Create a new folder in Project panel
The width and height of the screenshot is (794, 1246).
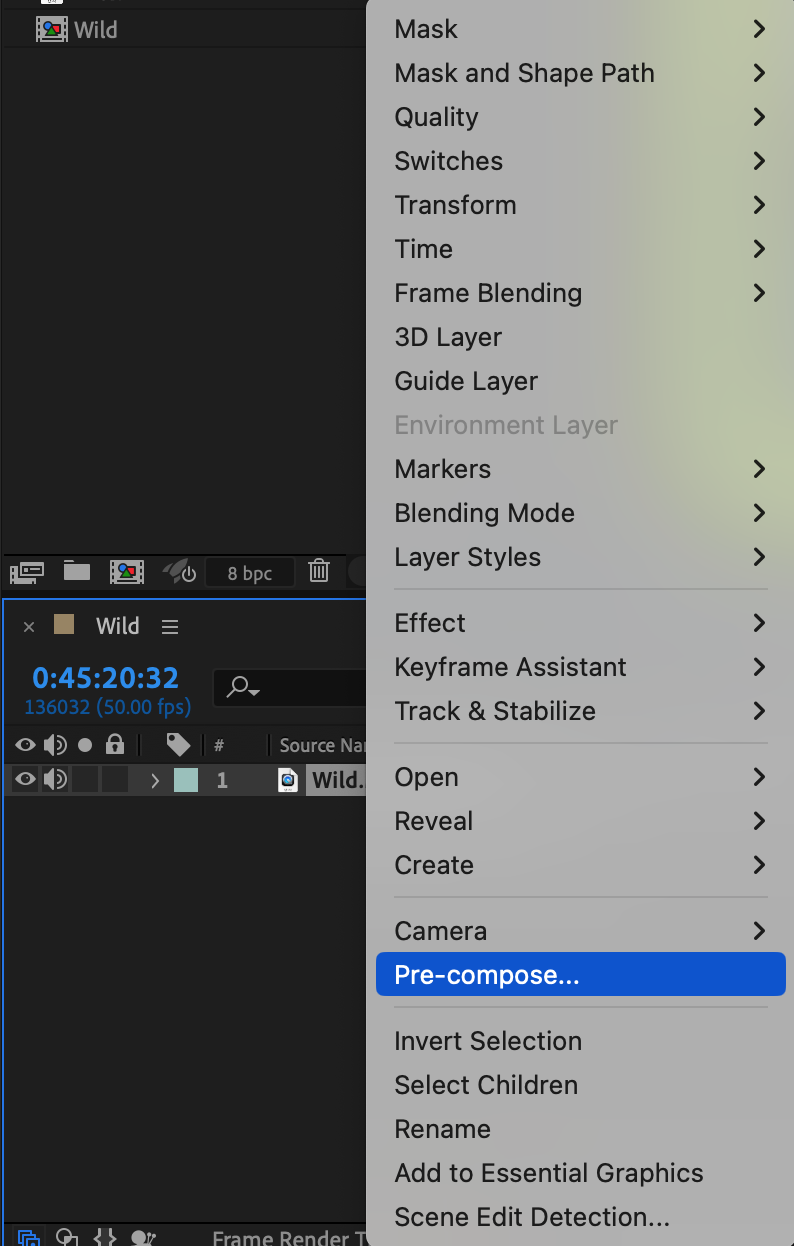pos(77,572)
